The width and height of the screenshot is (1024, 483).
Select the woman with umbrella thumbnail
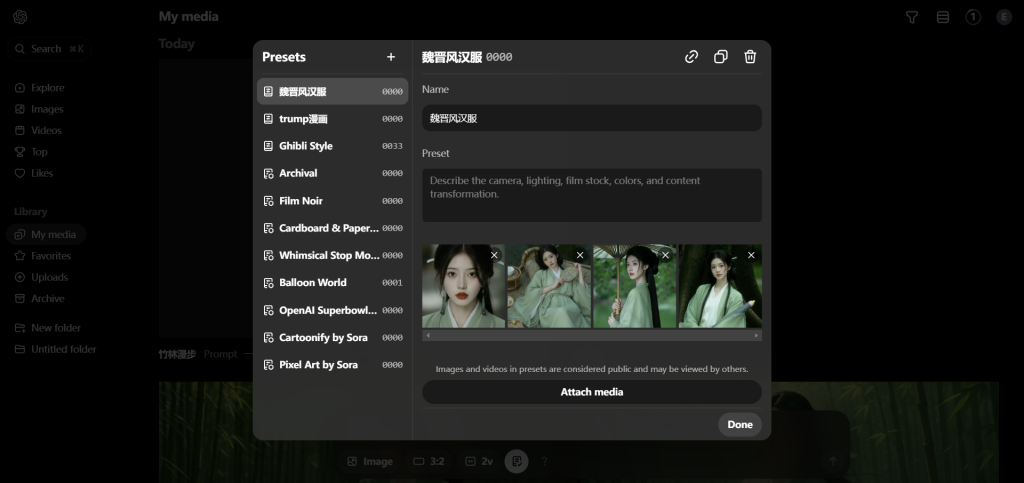[x=634, y=287]
